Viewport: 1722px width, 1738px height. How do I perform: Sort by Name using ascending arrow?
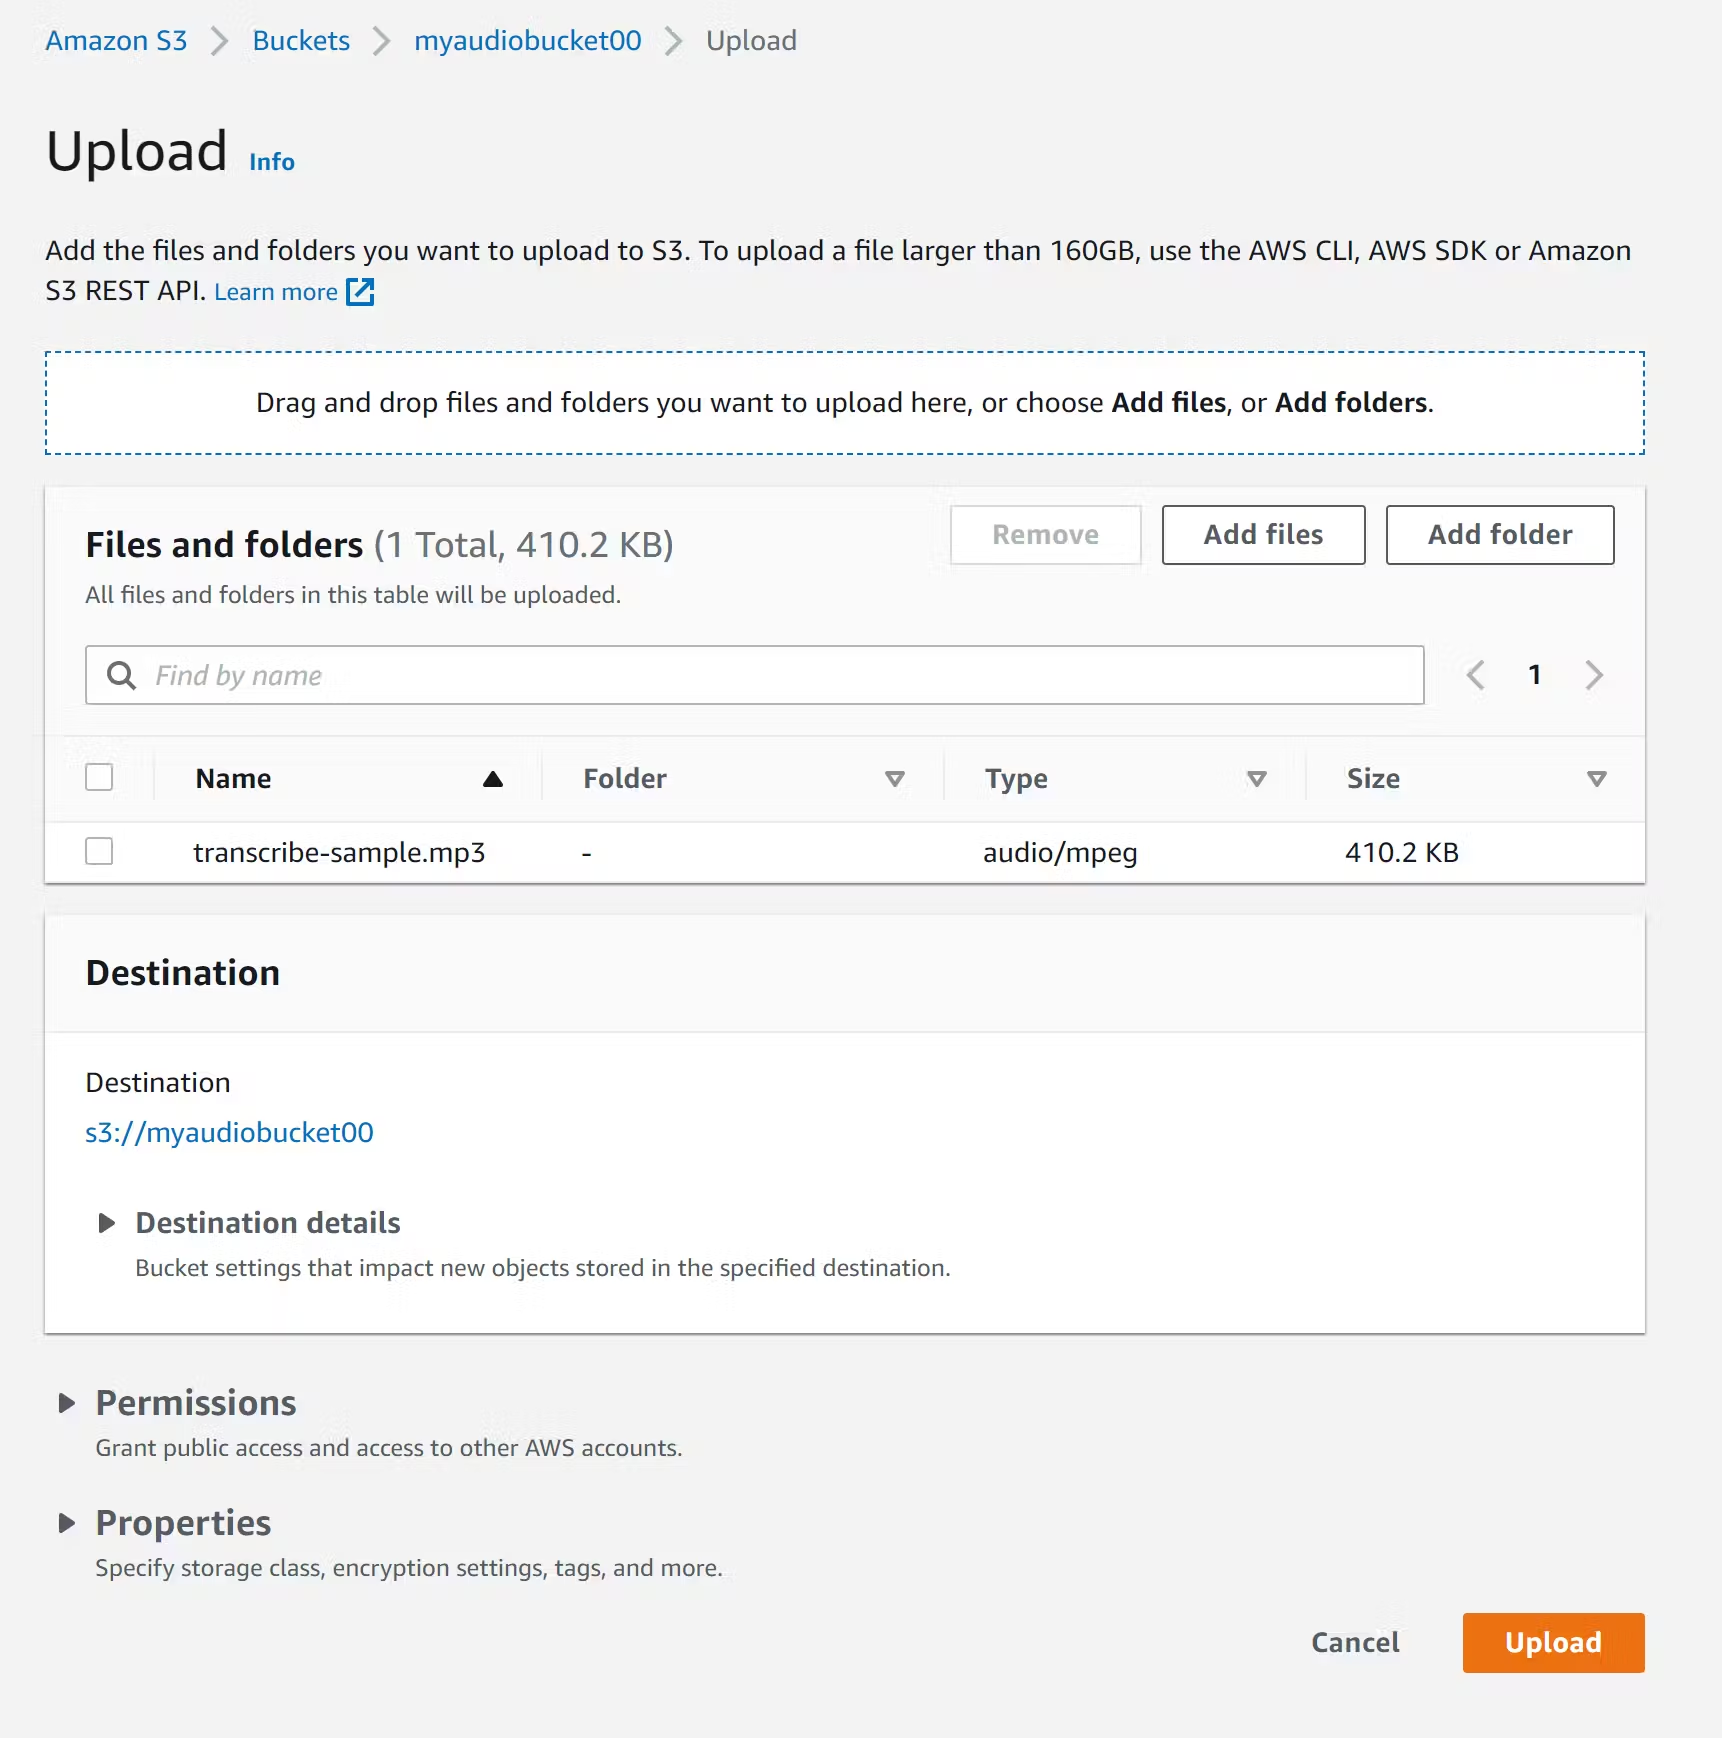tap(492, 779)
